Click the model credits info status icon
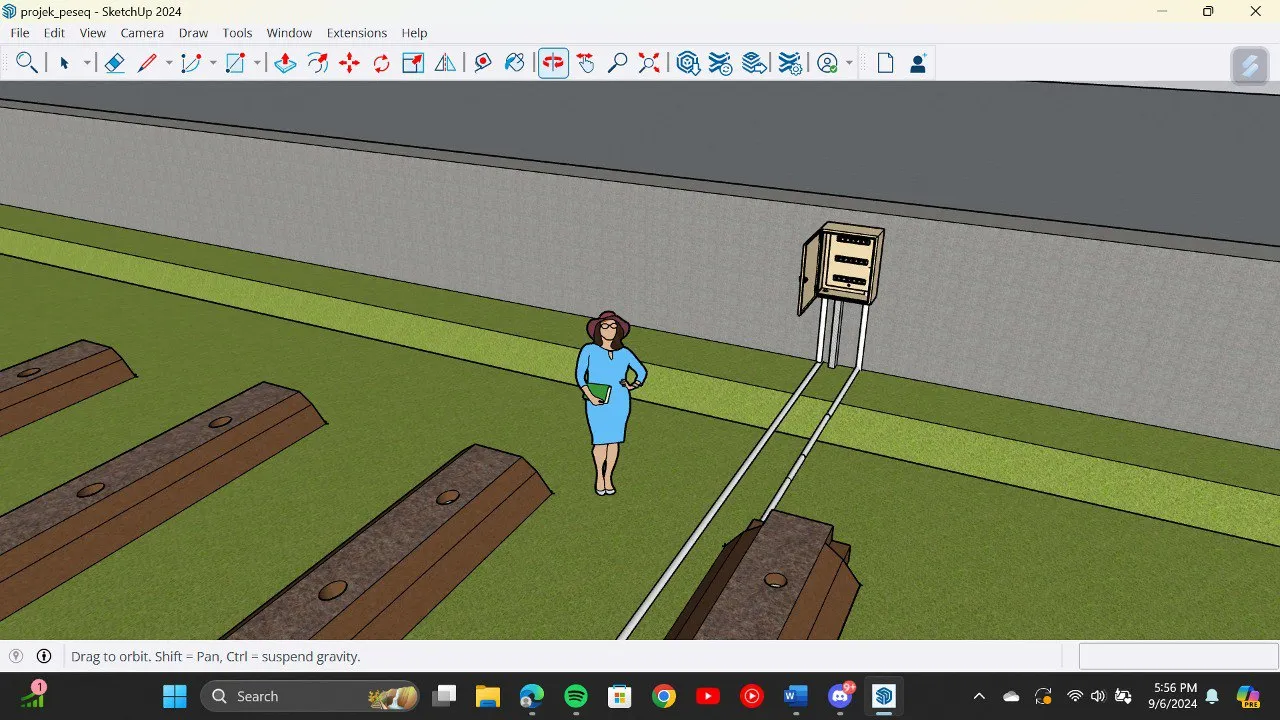1280x720 pixels. [44, 656]
